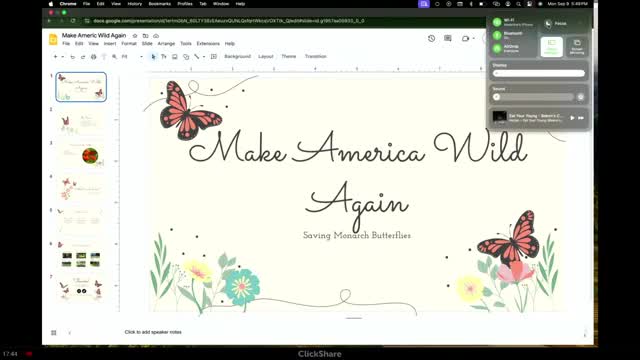Adjust the Display brightness slider

[539, 73]
